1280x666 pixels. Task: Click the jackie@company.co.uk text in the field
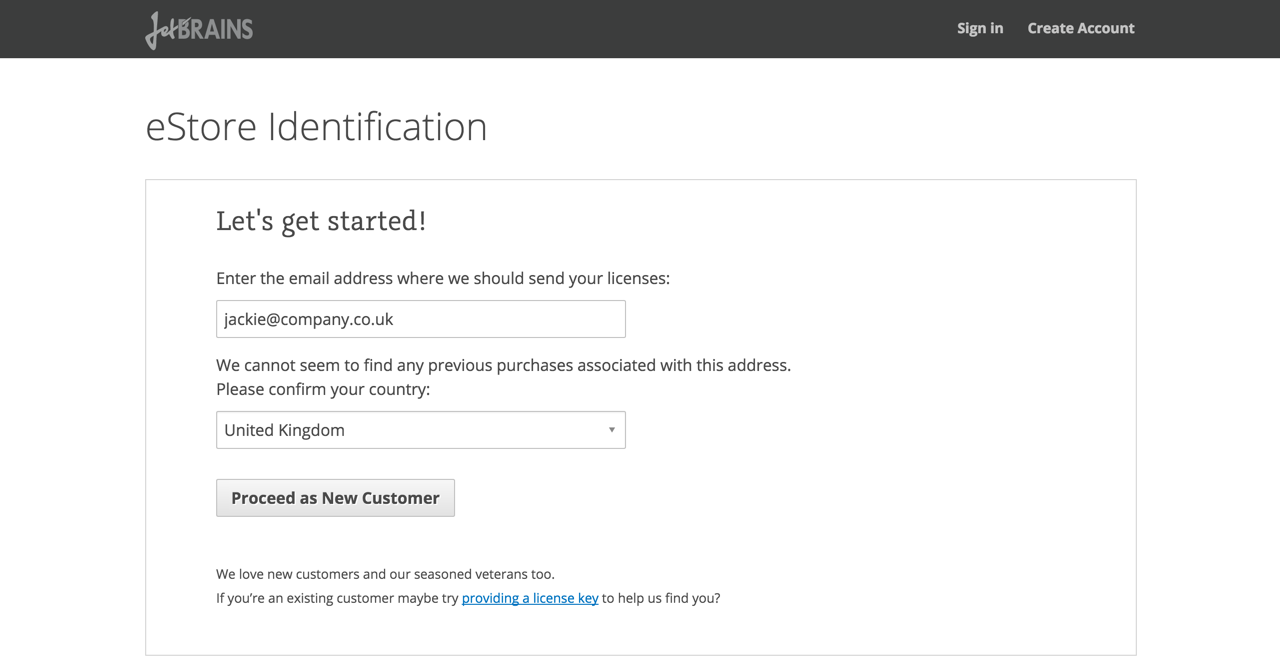[308, 319]
